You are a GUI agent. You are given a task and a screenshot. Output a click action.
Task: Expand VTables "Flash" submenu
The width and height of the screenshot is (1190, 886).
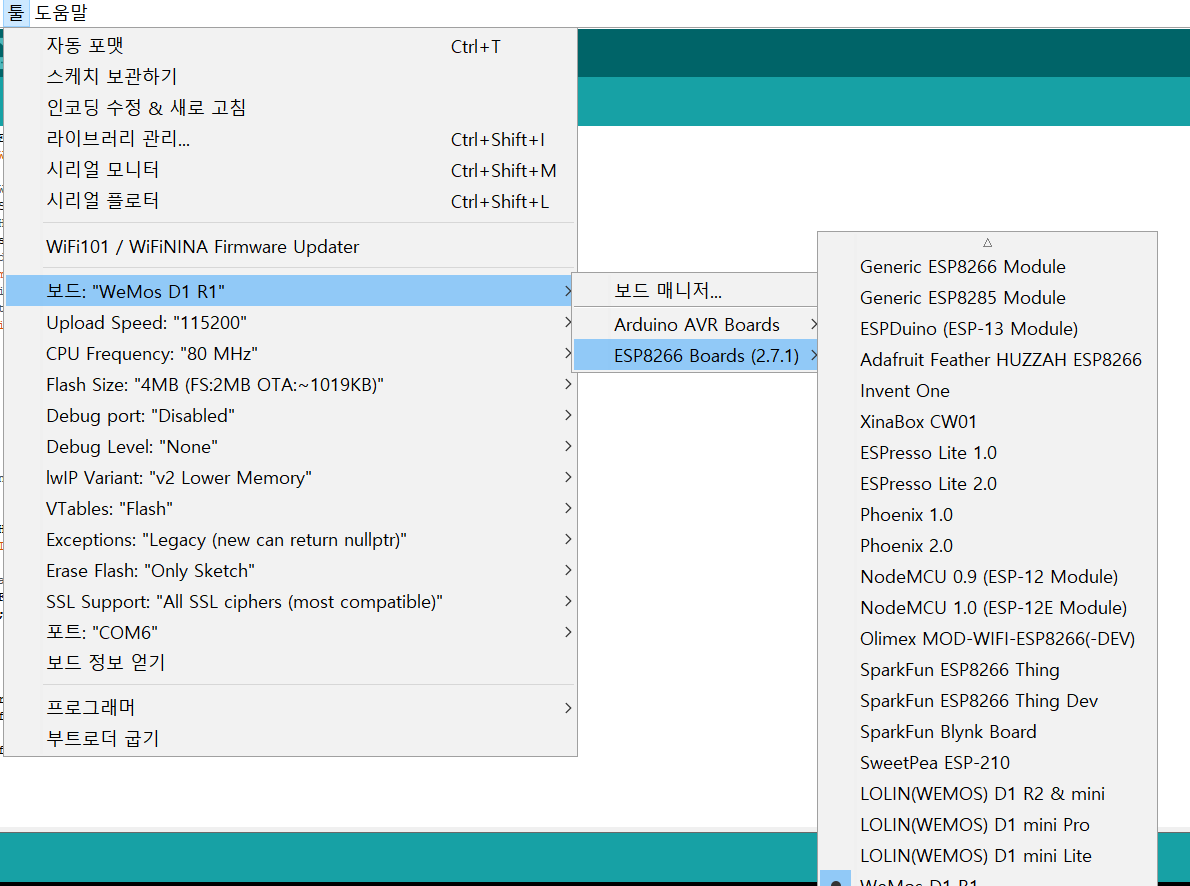click(x=291, y=509)
